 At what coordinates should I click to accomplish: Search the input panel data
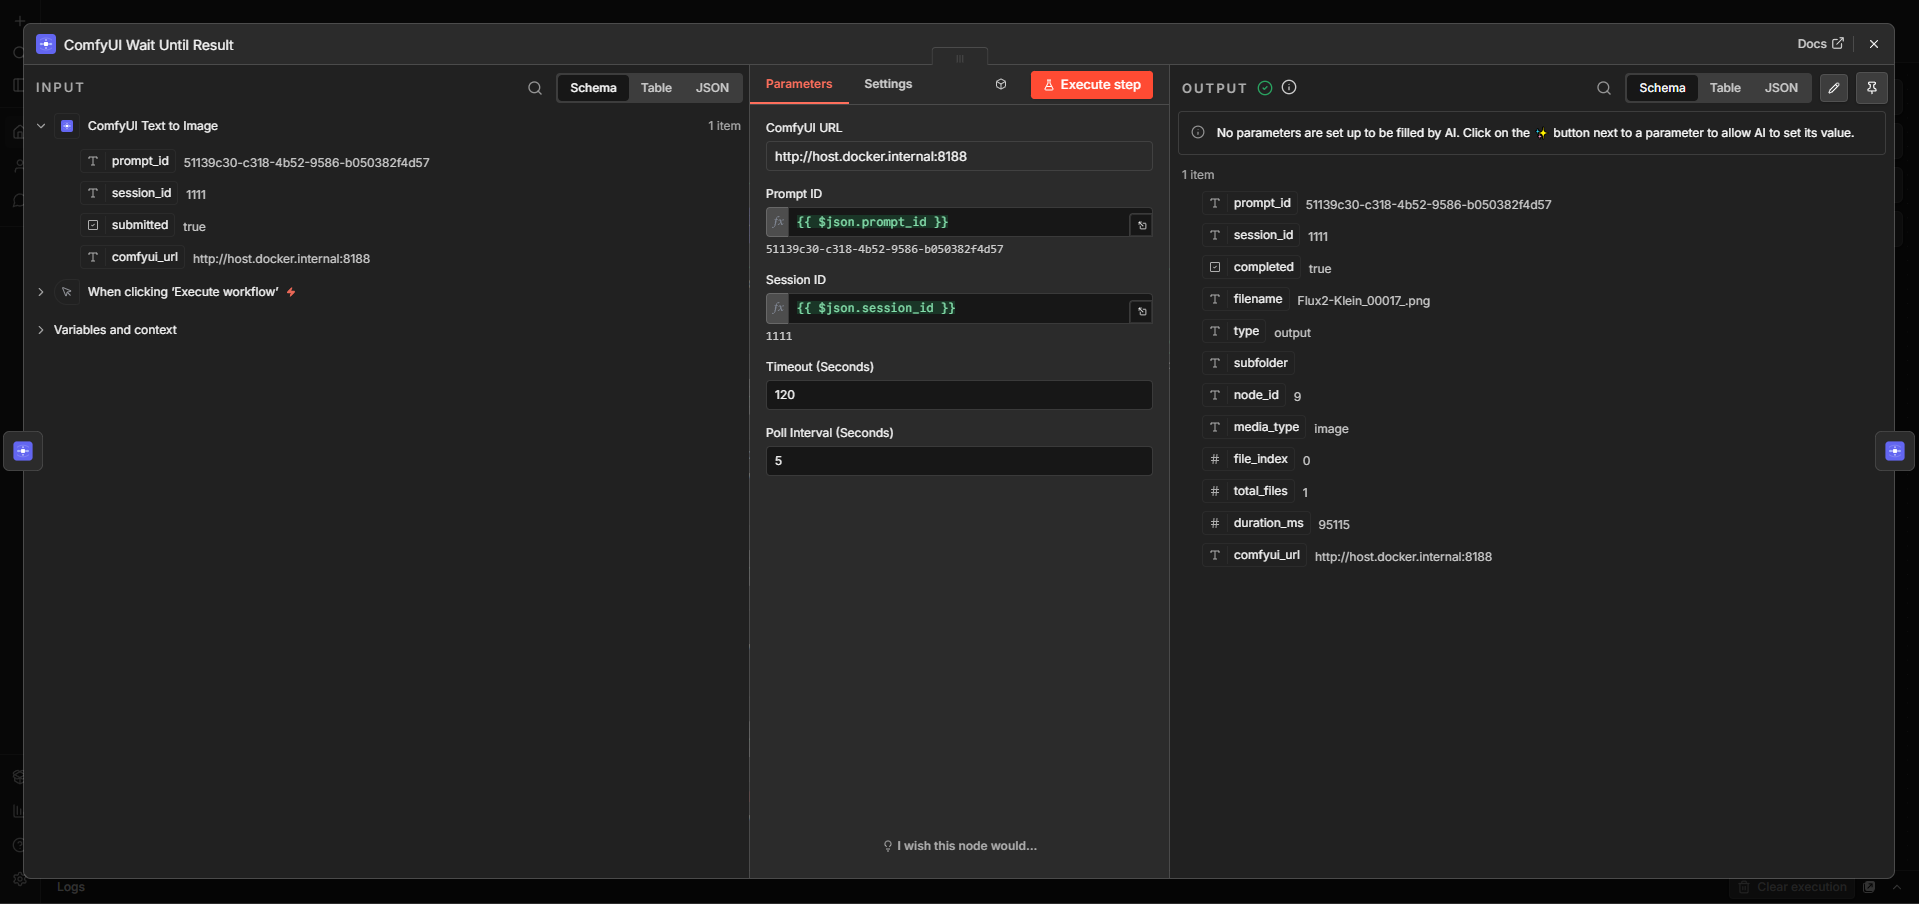click(535, 88)
